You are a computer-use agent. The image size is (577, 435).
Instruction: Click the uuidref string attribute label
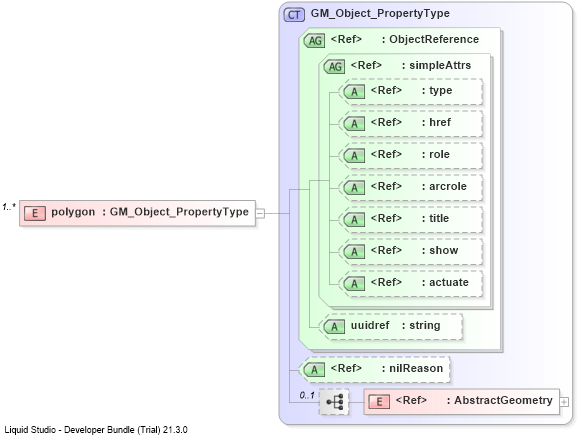click(x=396, y=326)
